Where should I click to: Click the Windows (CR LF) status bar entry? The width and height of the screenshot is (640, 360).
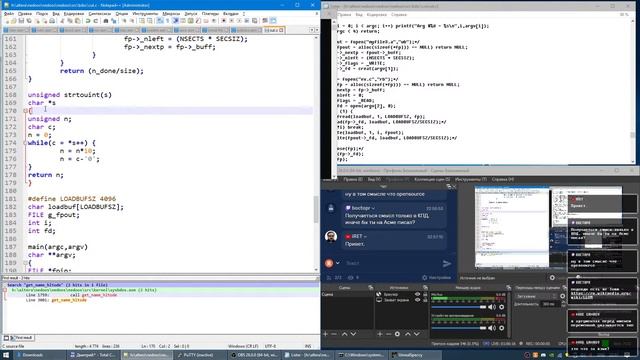pyautogui.click(x=243, y=346)
